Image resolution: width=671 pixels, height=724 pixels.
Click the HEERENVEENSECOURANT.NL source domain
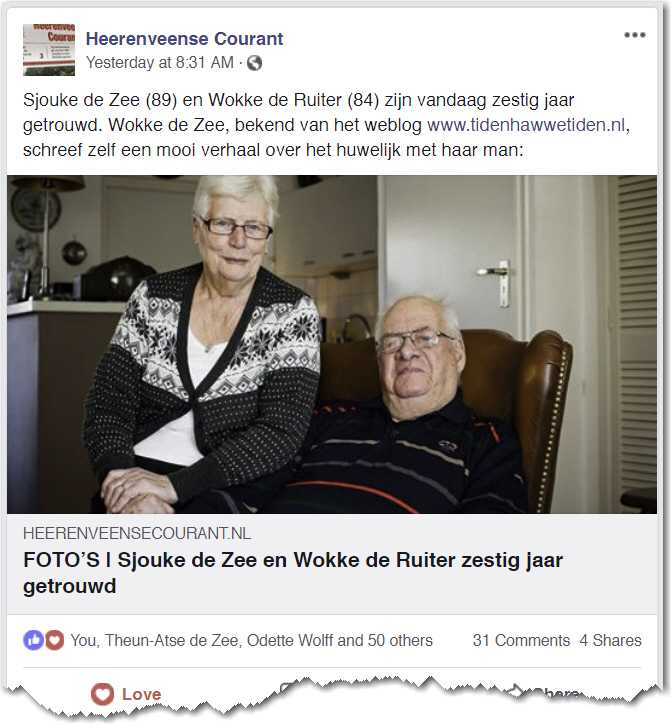pyautogui.click(x=137, y=533)
